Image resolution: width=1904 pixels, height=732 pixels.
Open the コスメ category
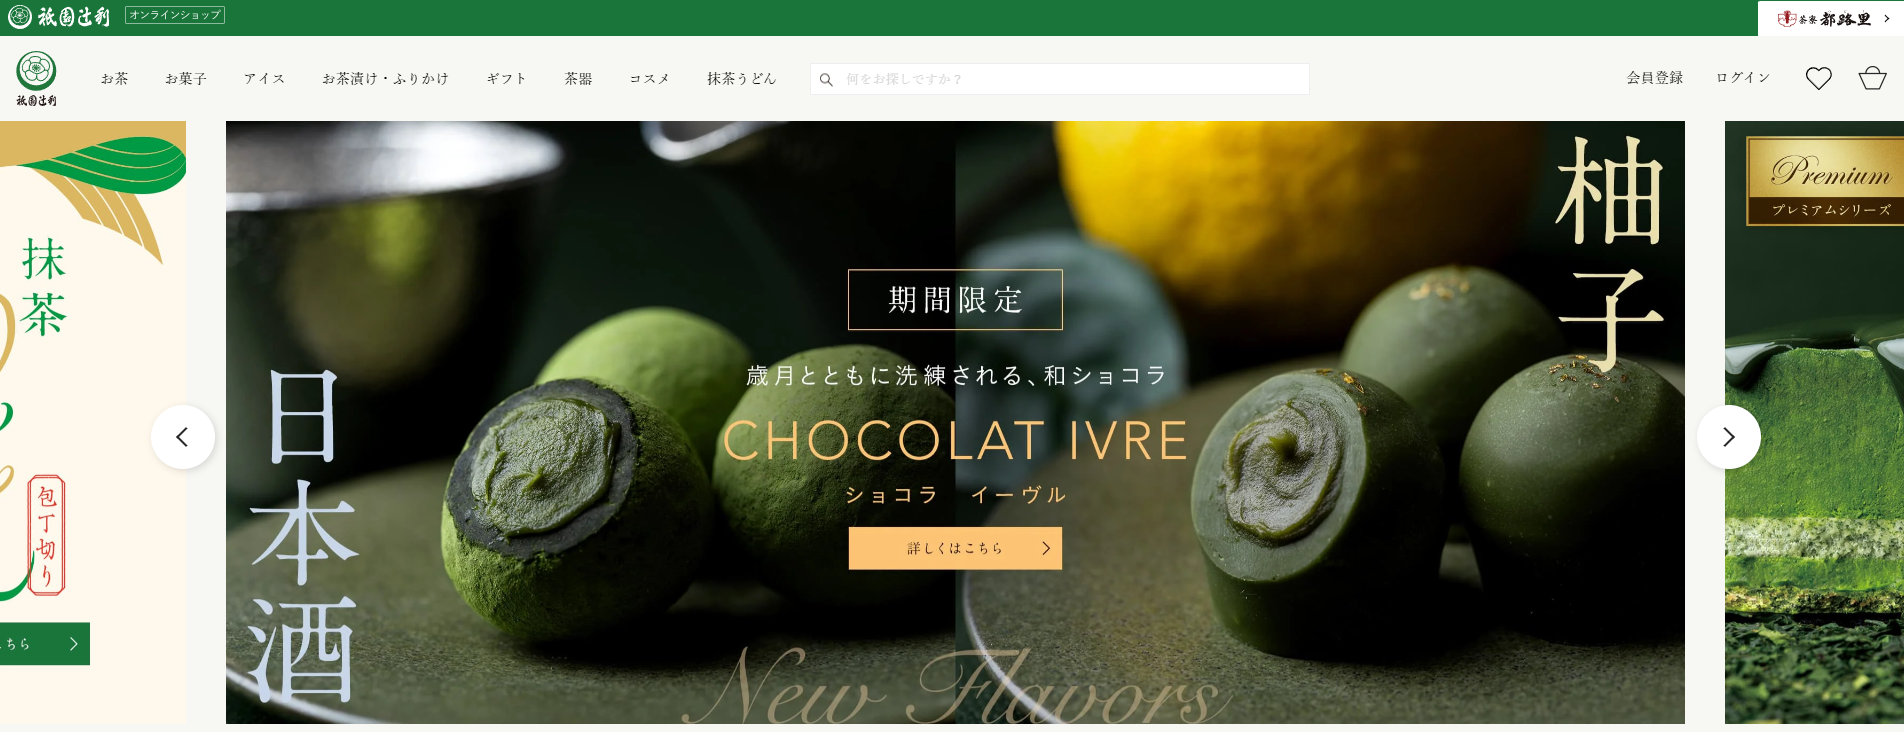point(649,79)
